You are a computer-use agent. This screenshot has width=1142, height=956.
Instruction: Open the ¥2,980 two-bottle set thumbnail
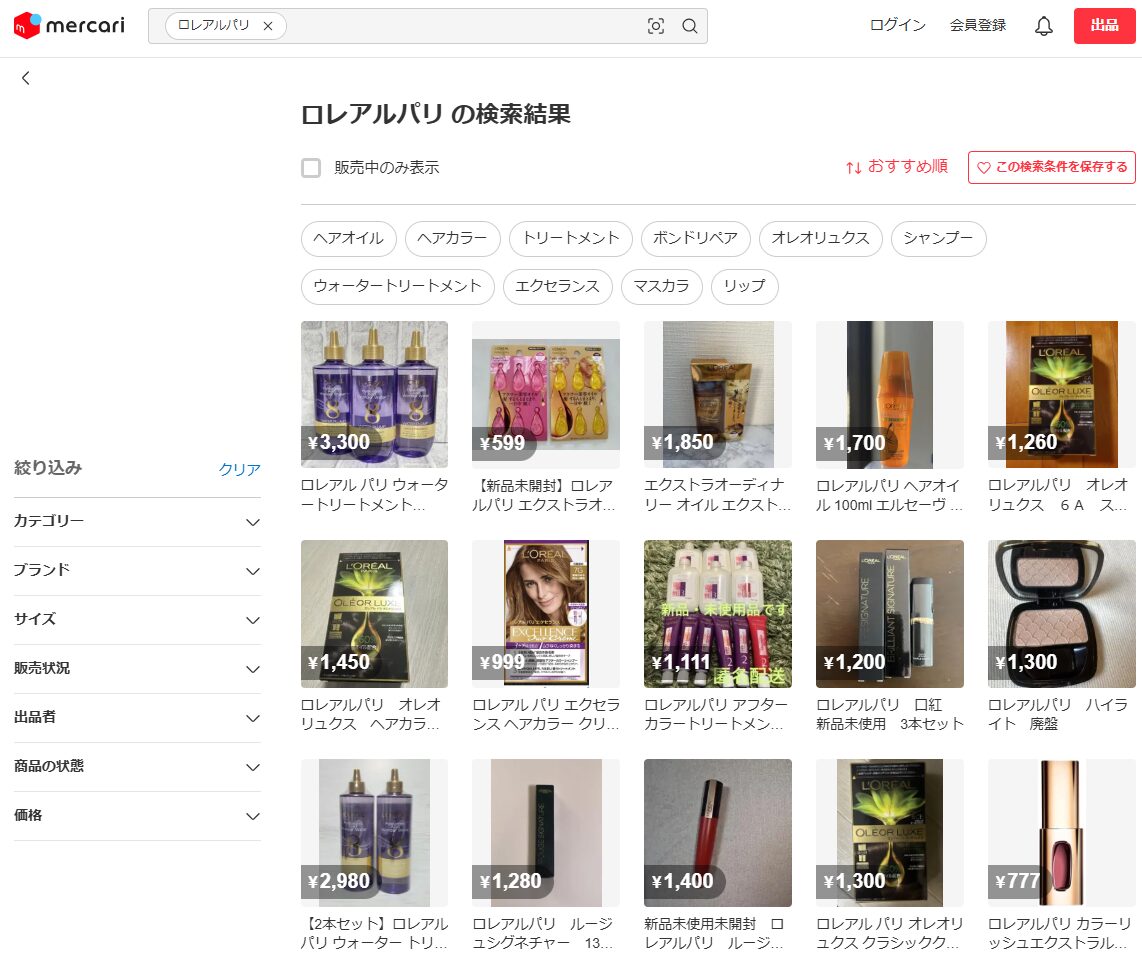point(374,833)
